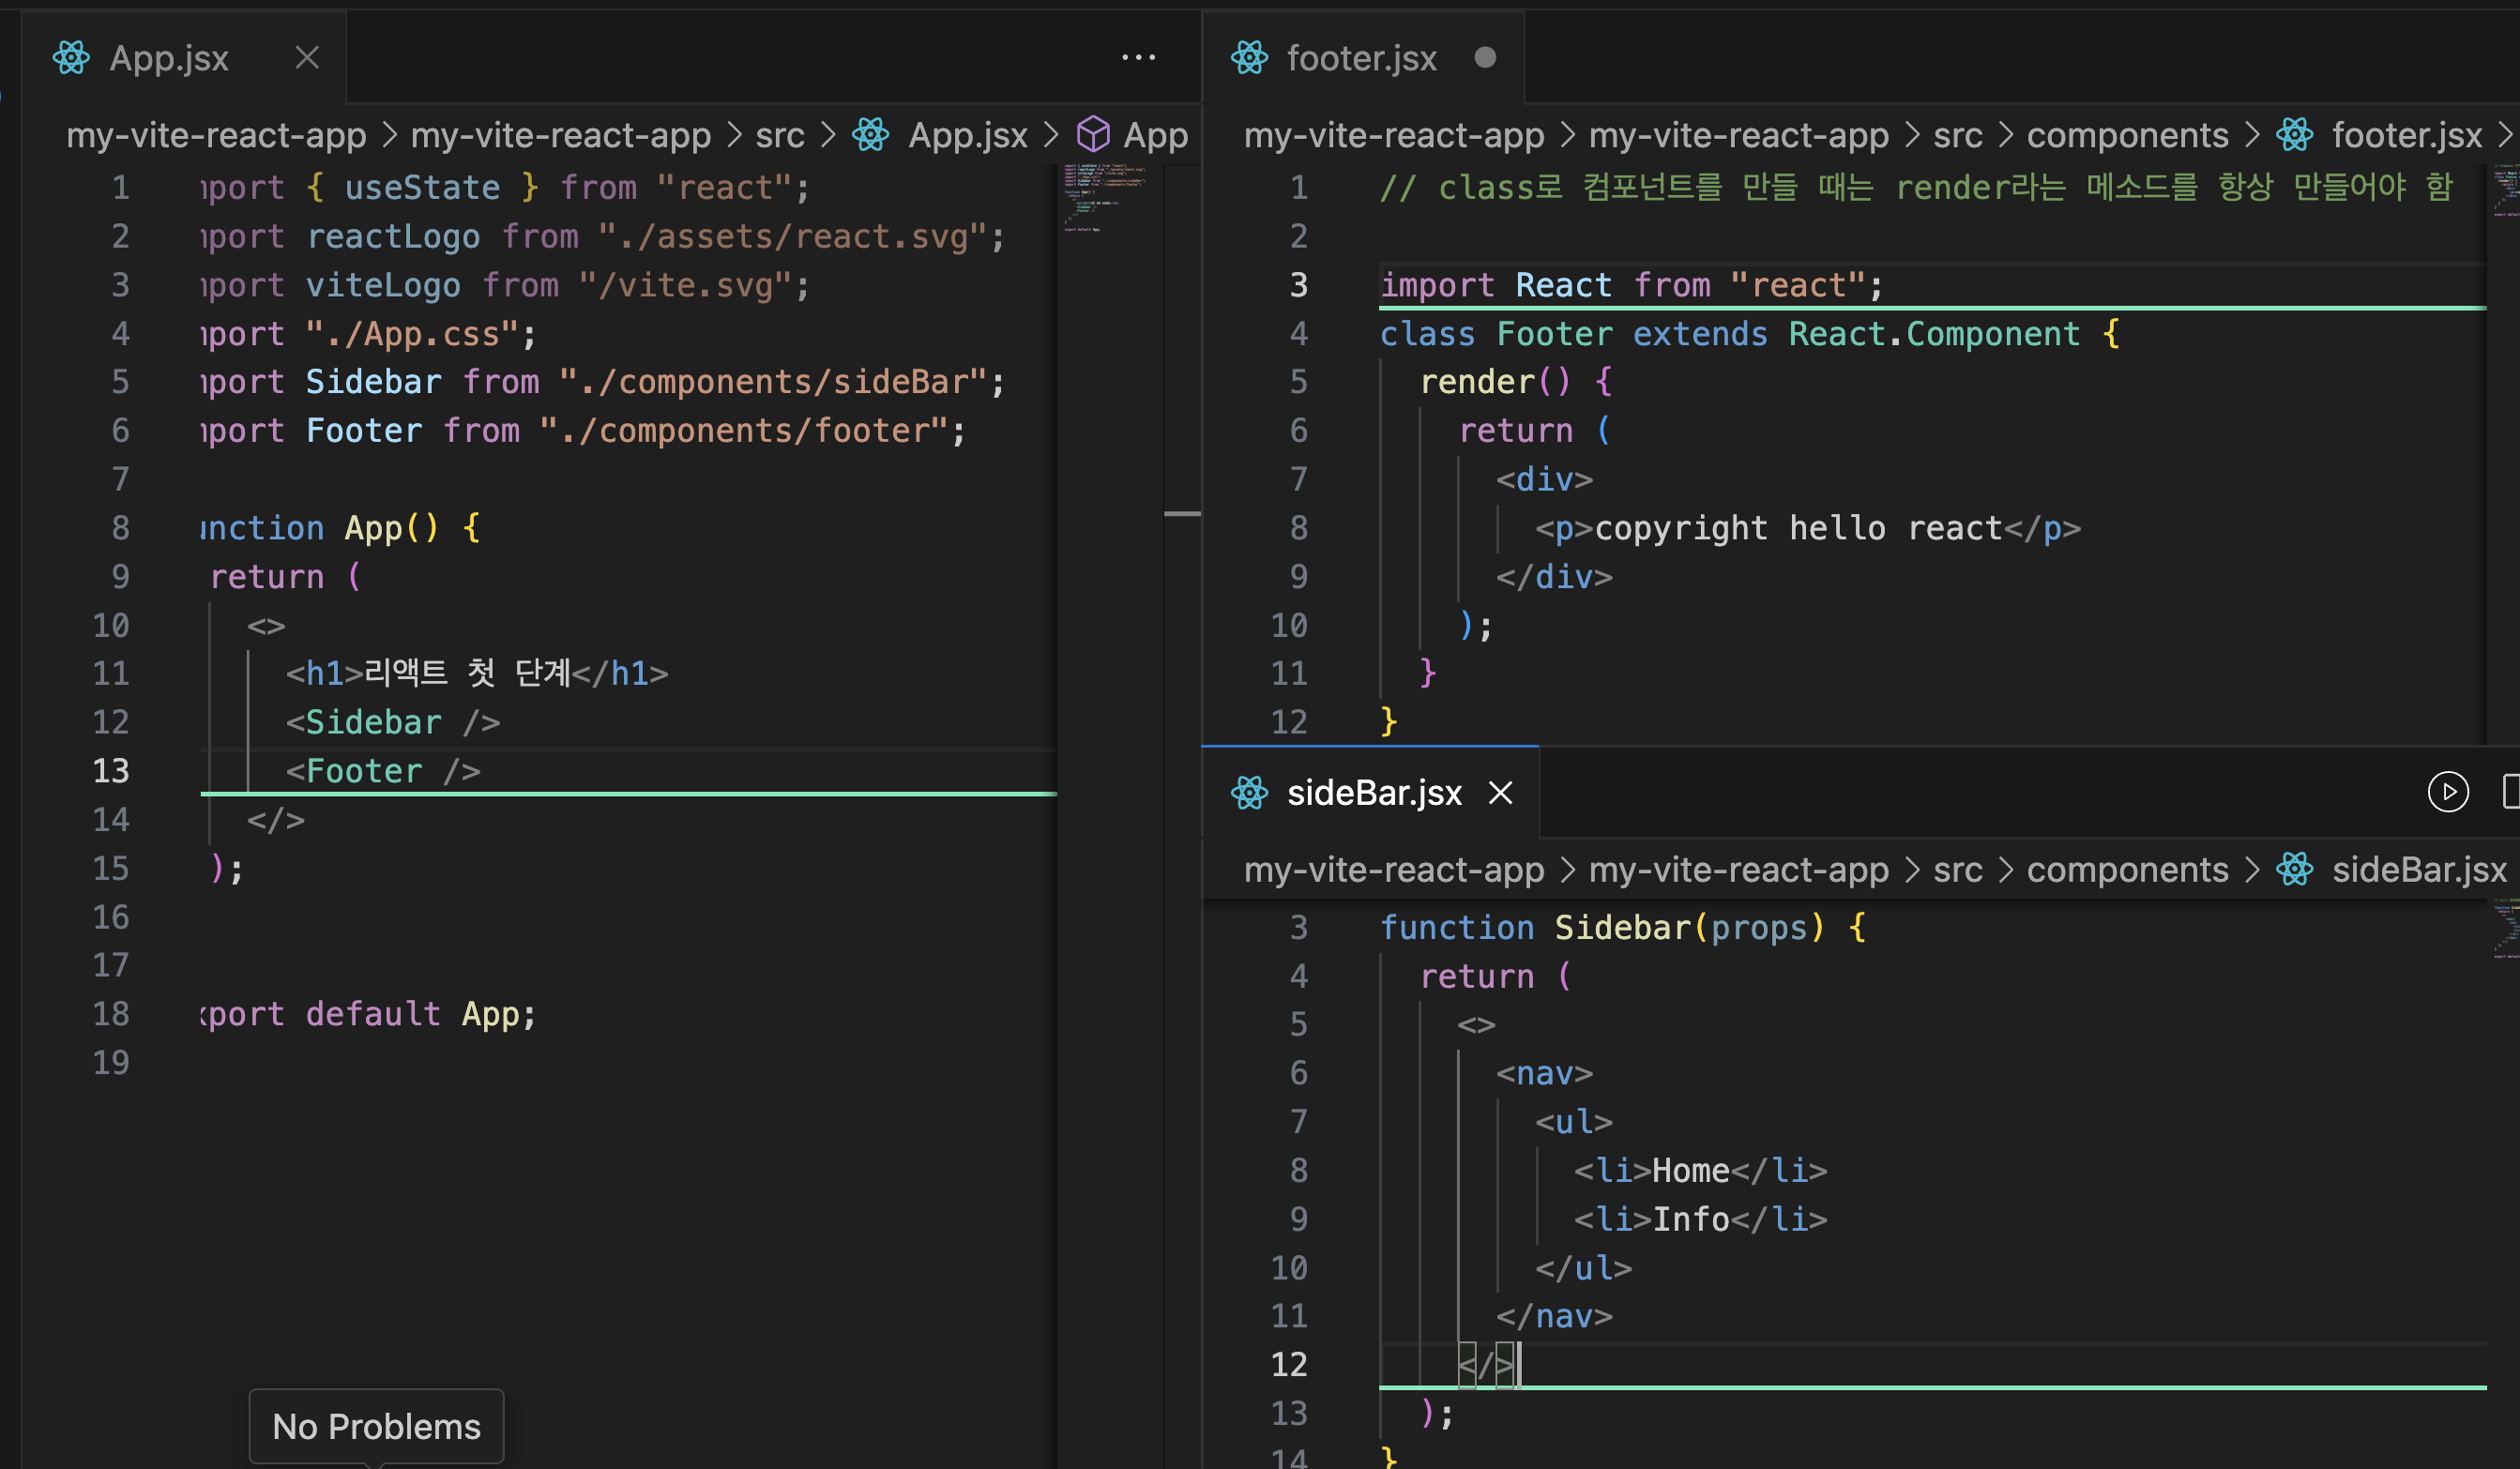The width and height of the screenshot is (2520, 1469).
Task: Close the App.jsx tab
Action: (307, 58)
